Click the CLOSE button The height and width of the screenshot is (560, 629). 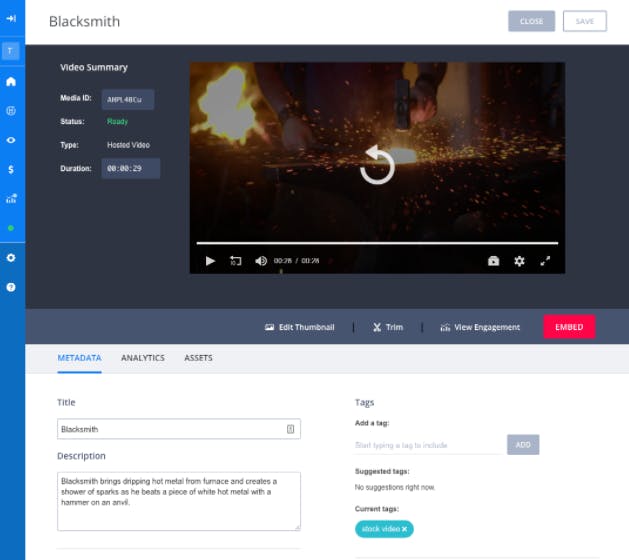(532, 21)
